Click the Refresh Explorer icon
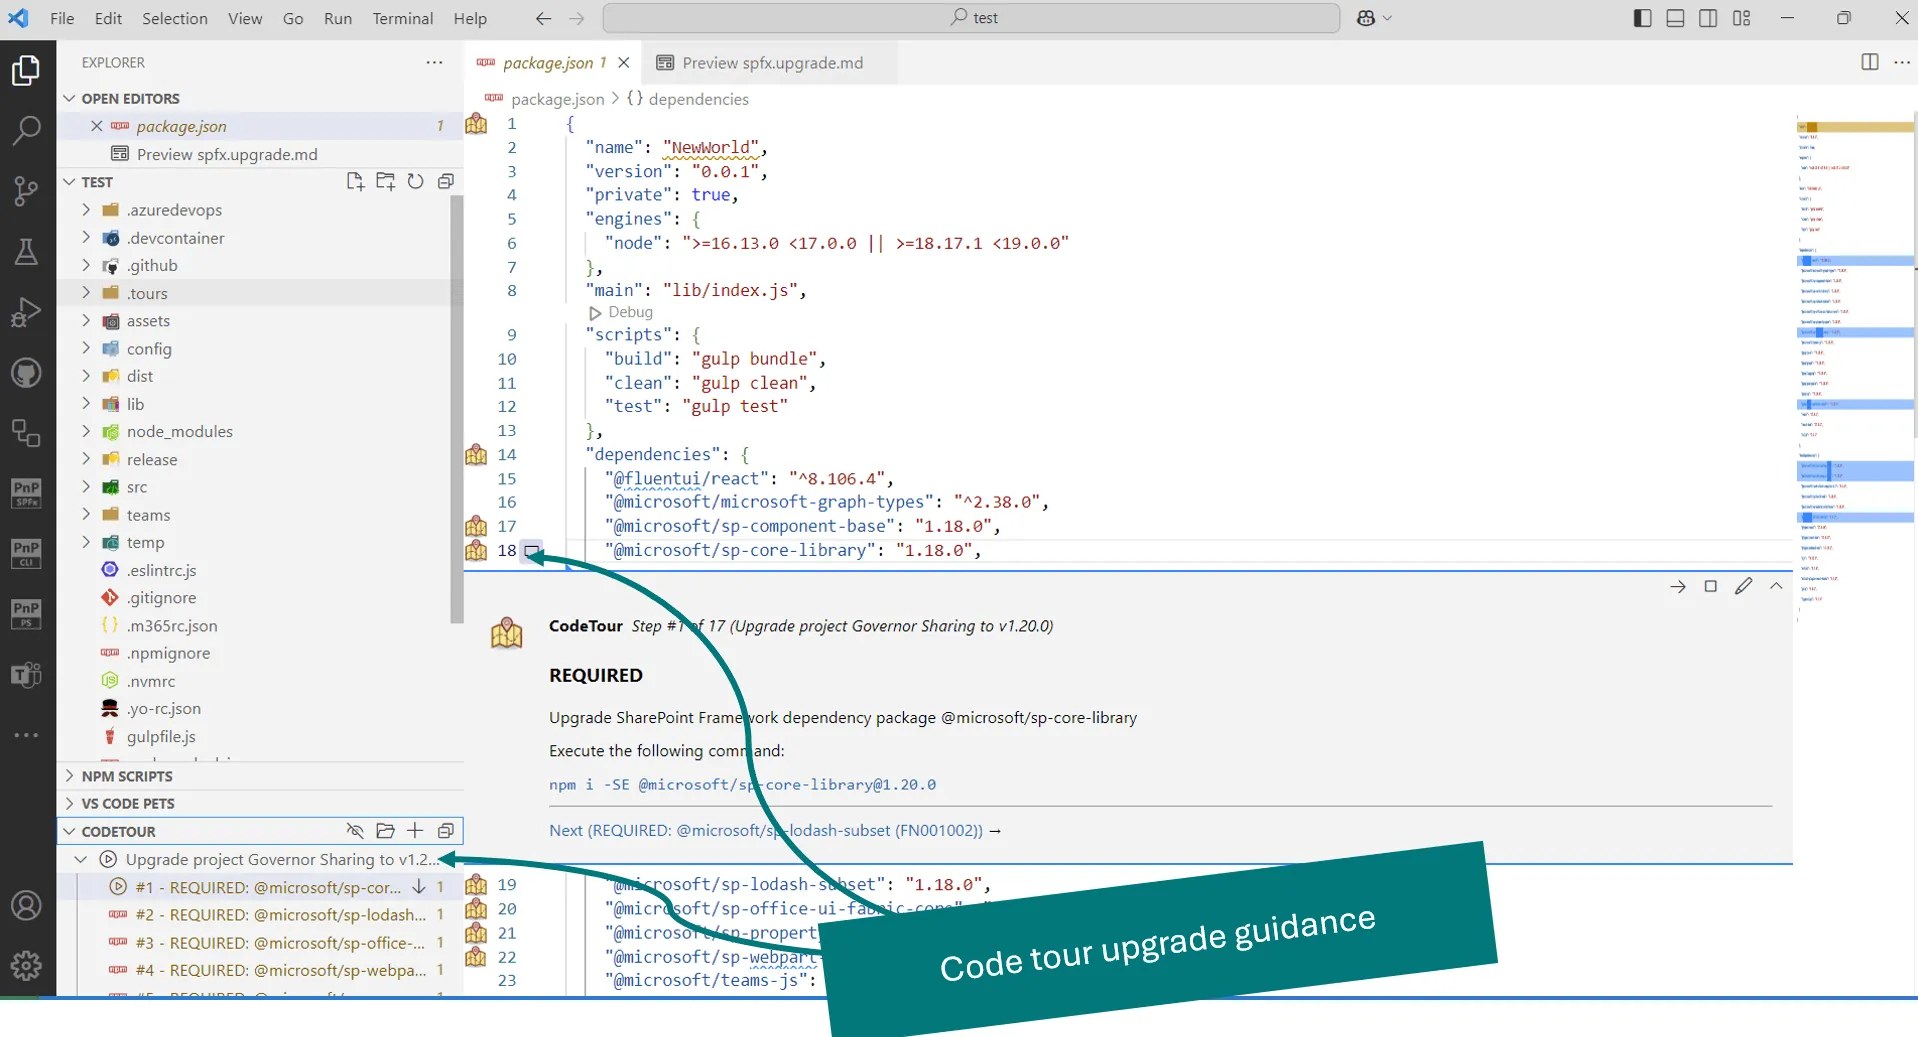This screenshot has width=1918, height=1037. [416, 181]
